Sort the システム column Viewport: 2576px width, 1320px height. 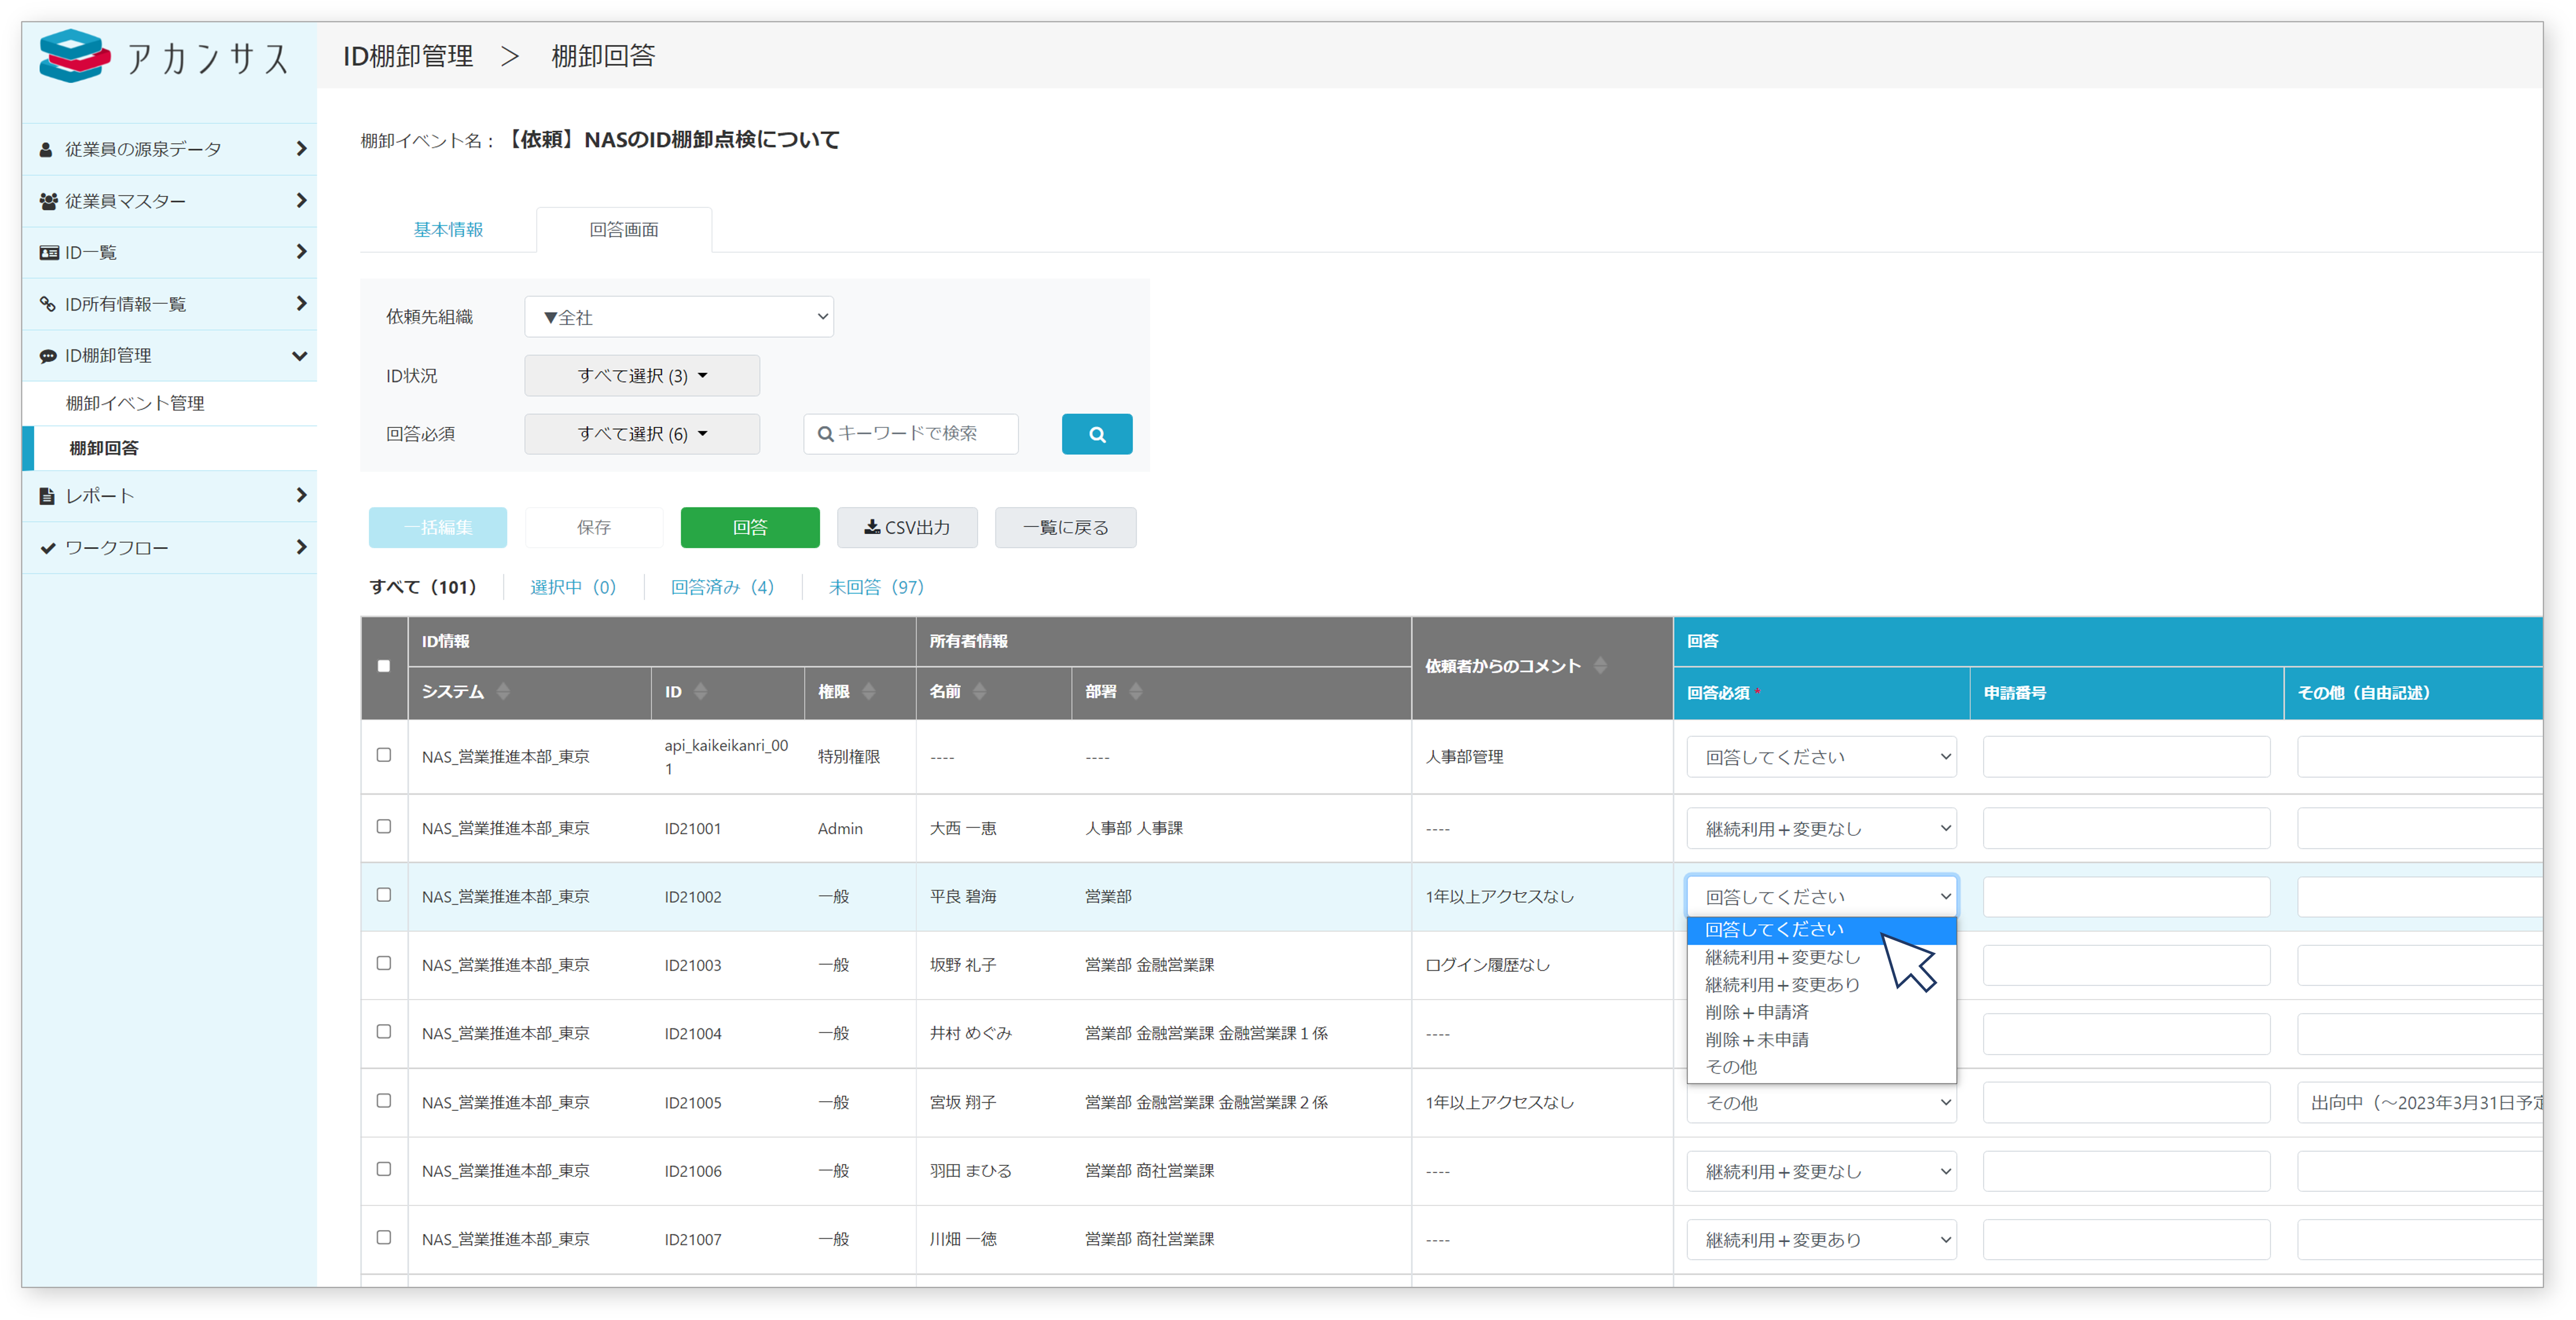point(504,691)
